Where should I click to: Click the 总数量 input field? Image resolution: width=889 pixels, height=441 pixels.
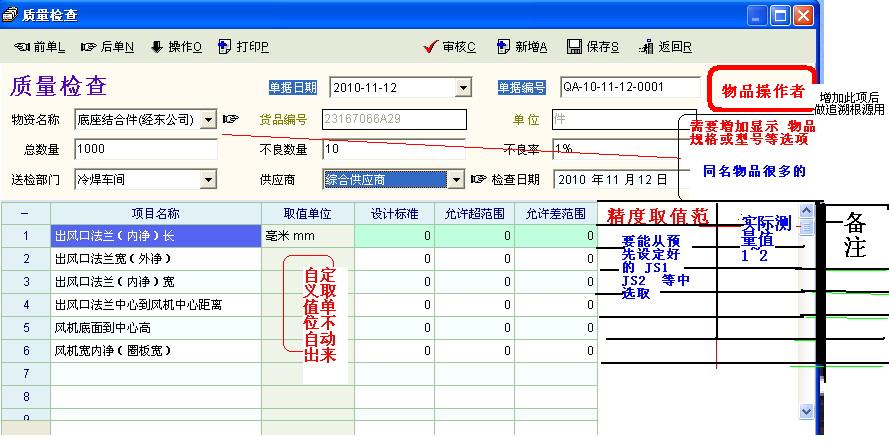[x=145, y=150]
